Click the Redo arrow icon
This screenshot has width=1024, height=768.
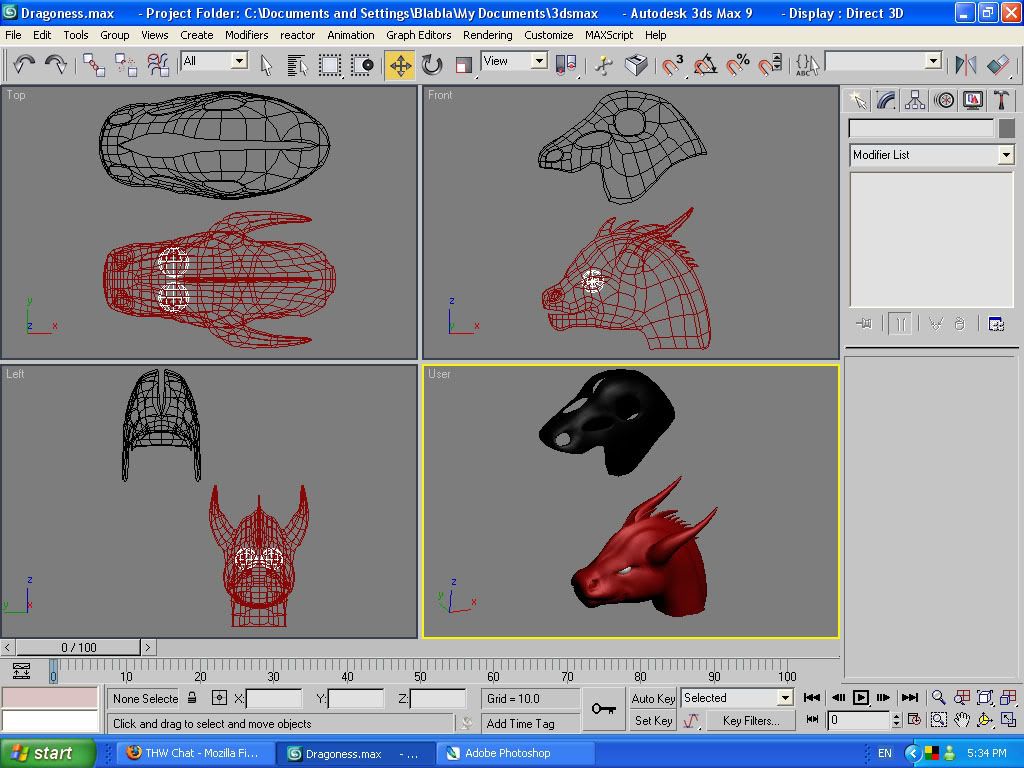click(x=56, y=64)
